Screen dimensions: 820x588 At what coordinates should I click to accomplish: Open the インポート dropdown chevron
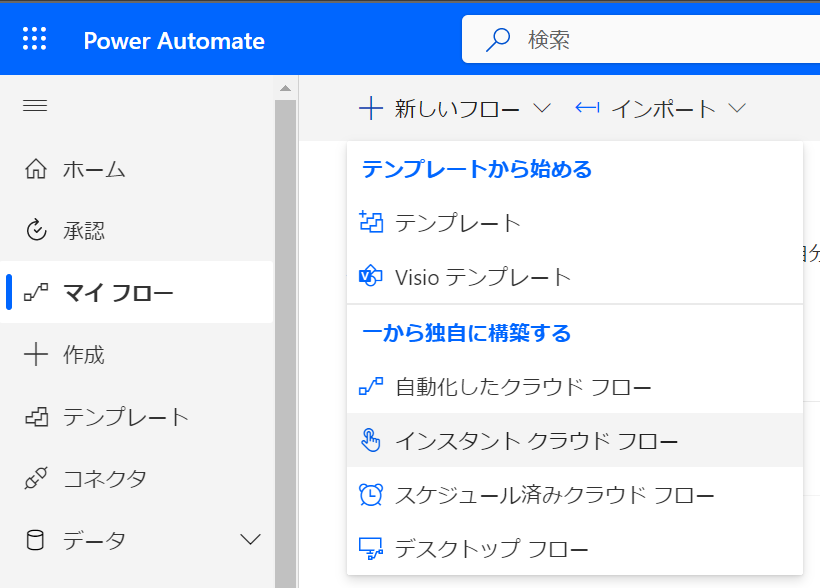pyautogui.click(x=737, y=108)
